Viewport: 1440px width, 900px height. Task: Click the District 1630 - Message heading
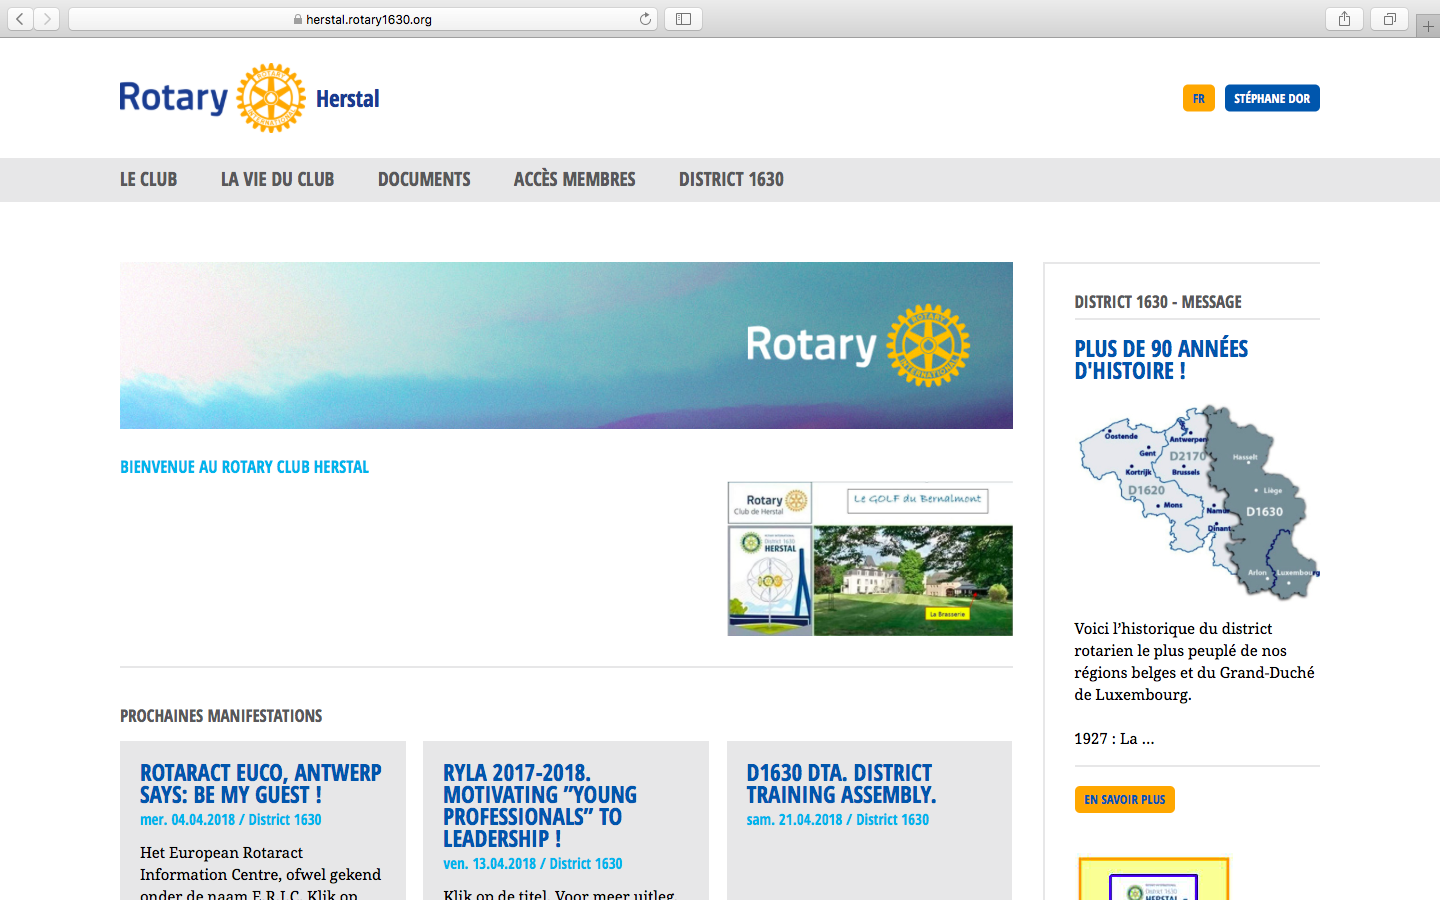pos(1158,302)
